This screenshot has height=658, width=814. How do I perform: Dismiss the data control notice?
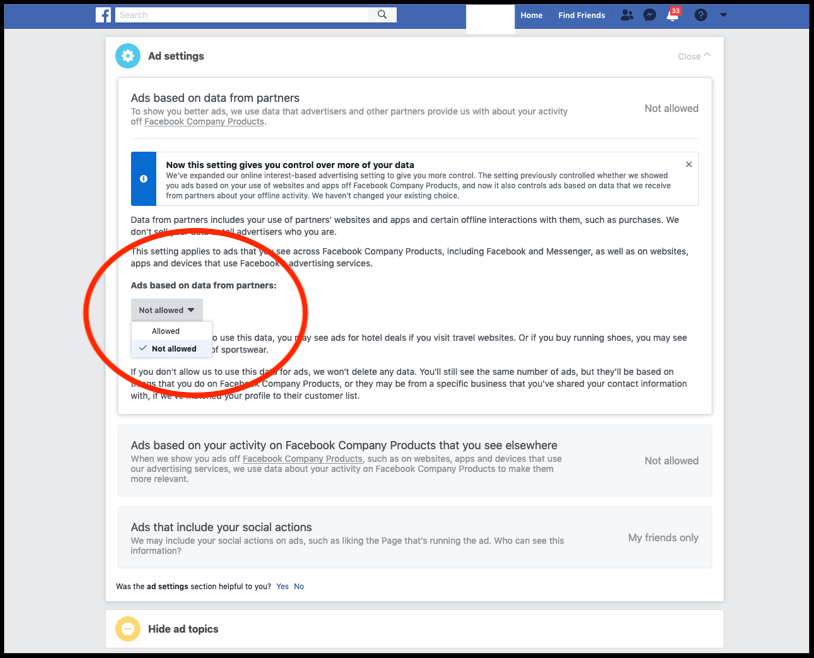coord(689,165)
